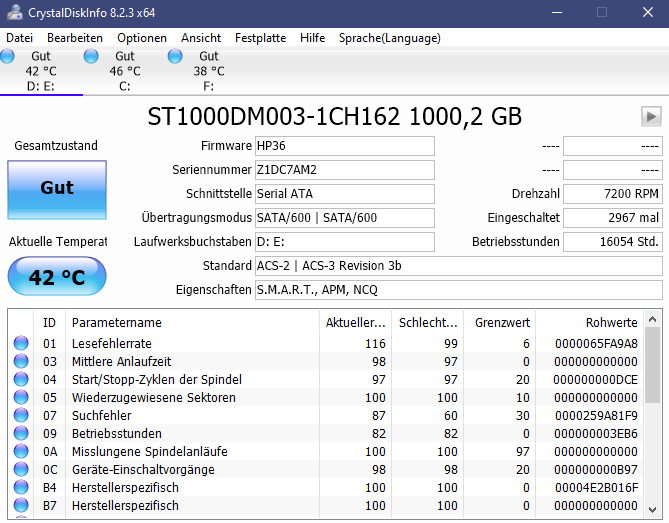Click the 42 °C temperature button
This screenshot has height=523, width=669.
pyautogui.click(x=57, y=276)
